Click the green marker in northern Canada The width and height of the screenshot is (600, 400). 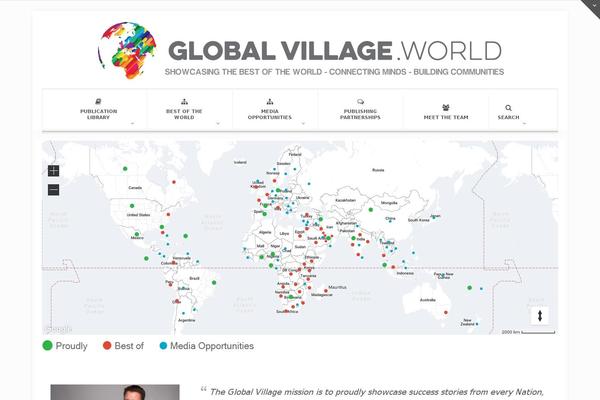[x=125, y=168]
